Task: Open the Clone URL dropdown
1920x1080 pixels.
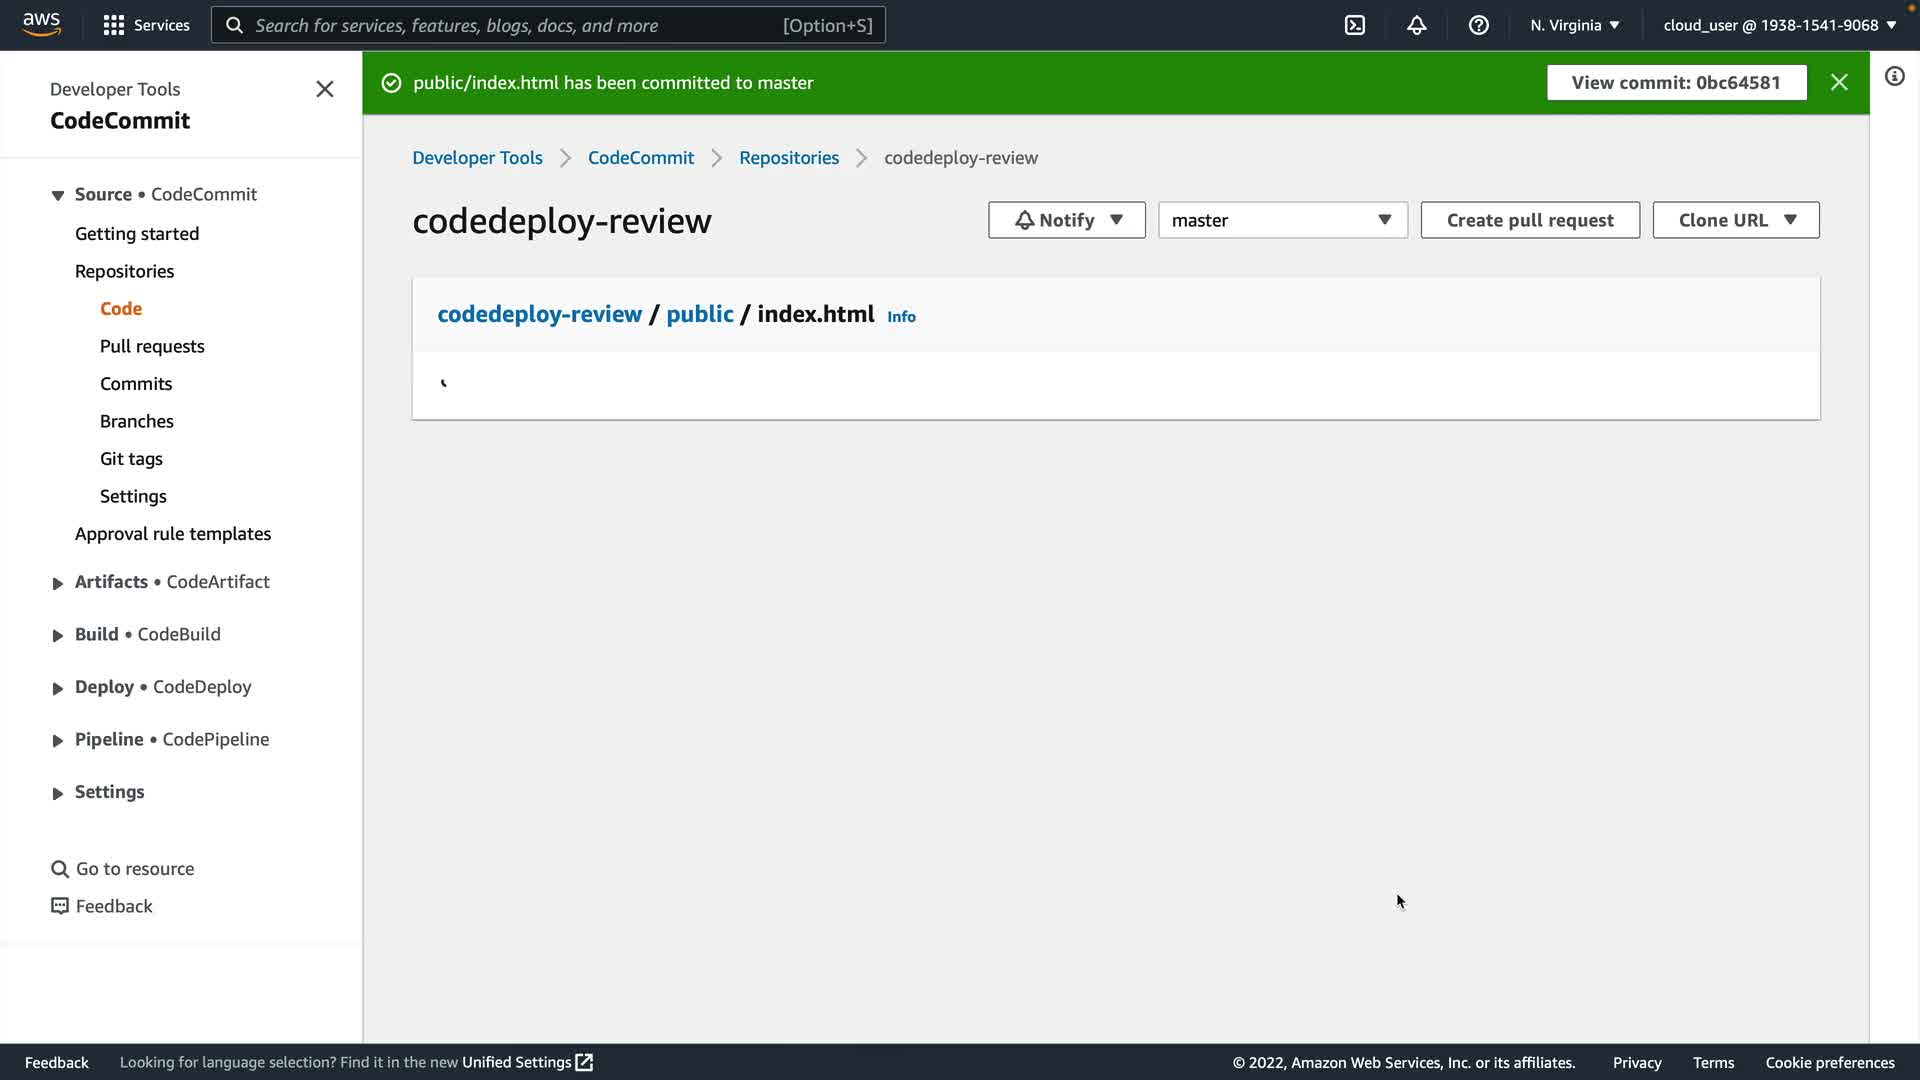Action: click(x=1735, y=220)
